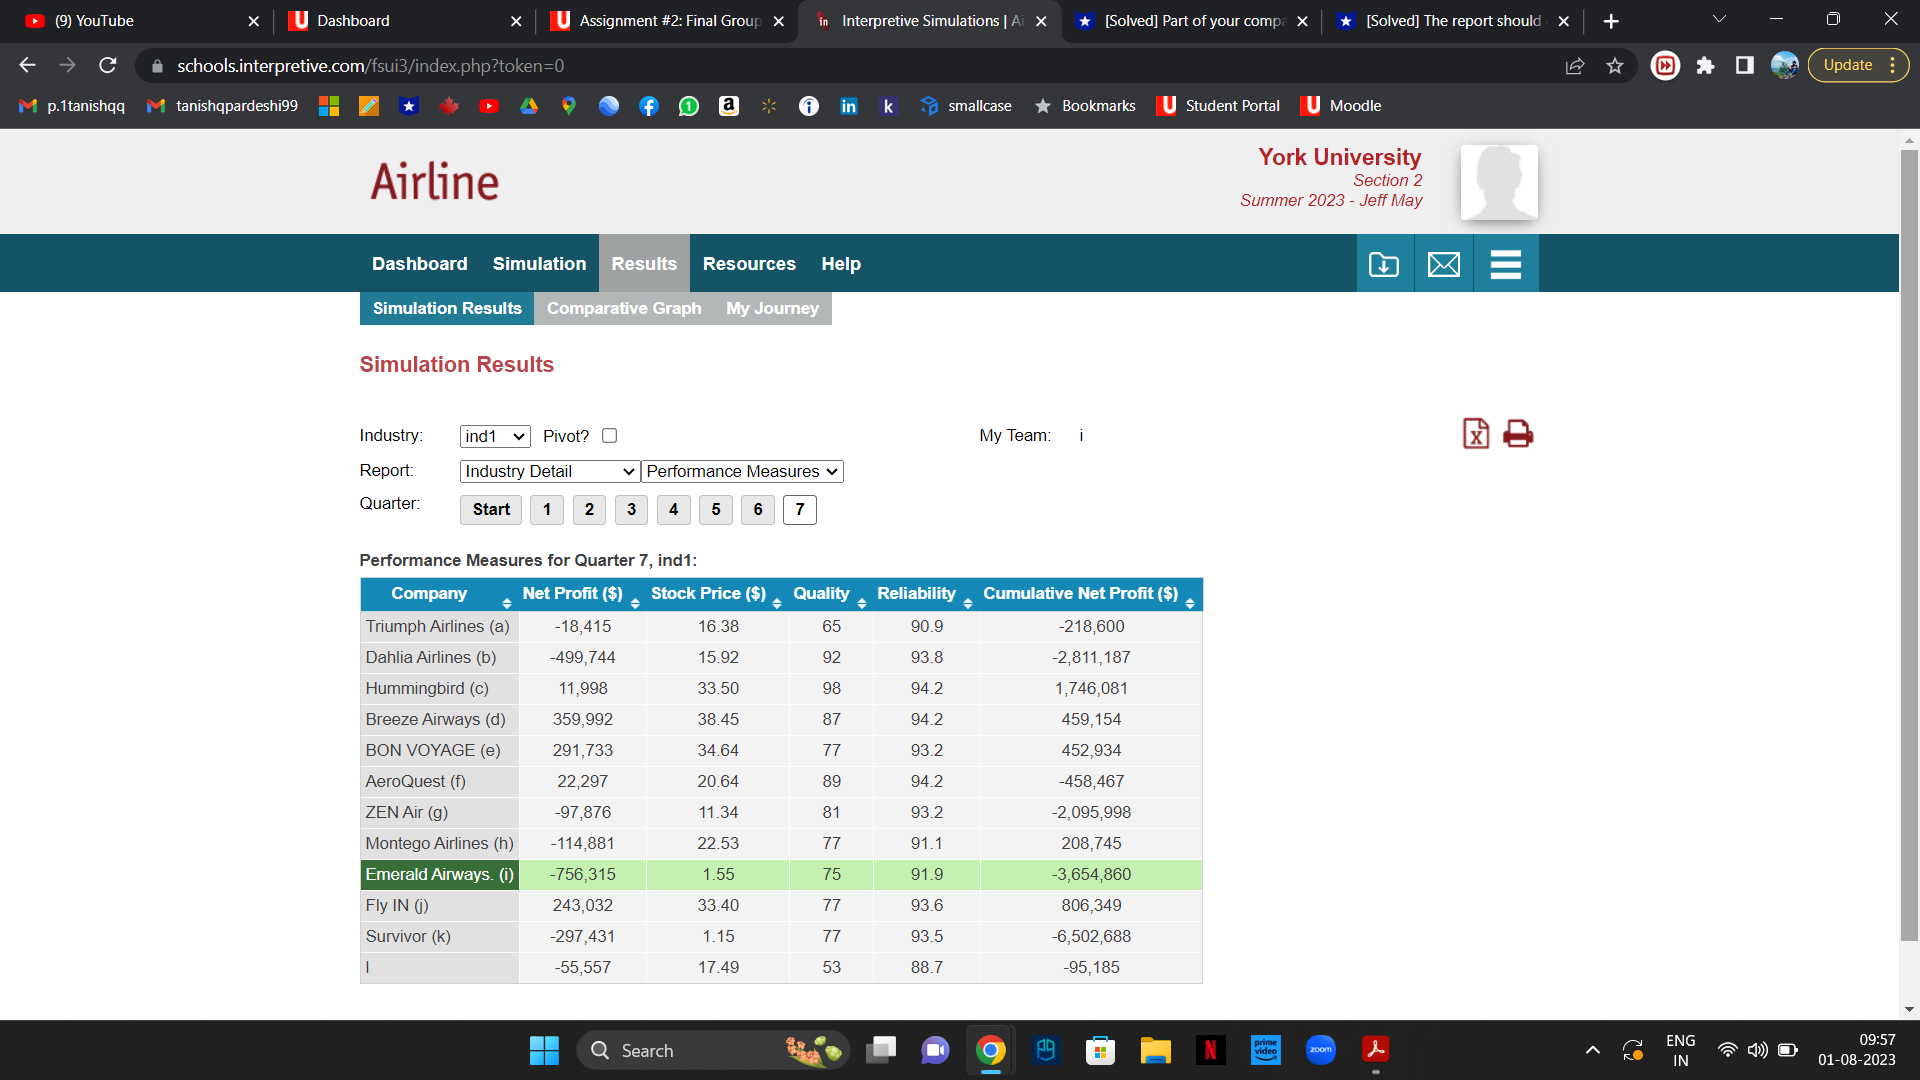Viewport: 1920px width, 1080px height.
Task: Select quarter 1 button
Action: (547, 510)
